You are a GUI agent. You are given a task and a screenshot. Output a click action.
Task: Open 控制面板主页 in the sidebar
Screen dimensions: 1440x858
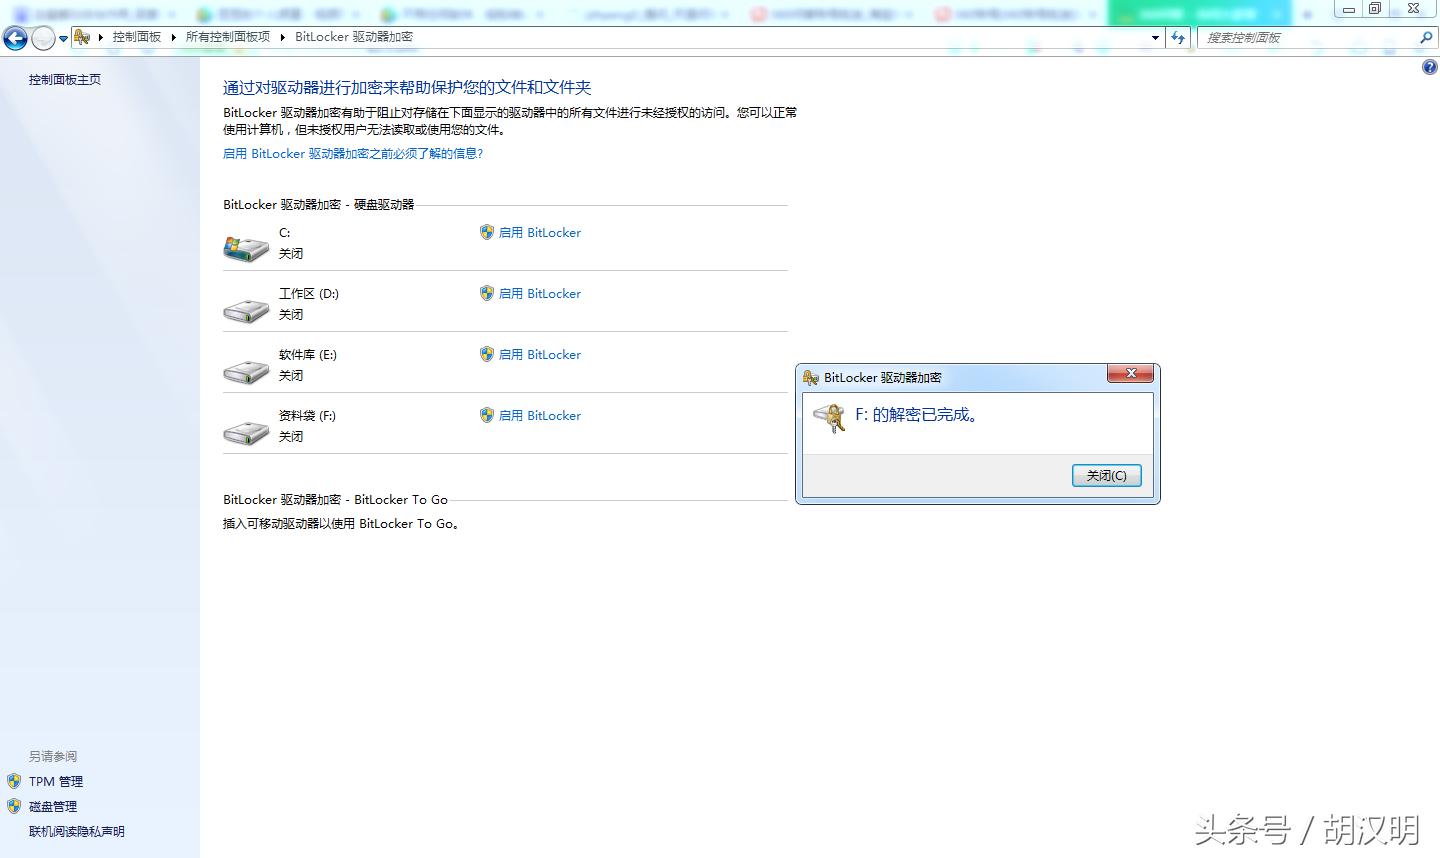tap(64, 80)
